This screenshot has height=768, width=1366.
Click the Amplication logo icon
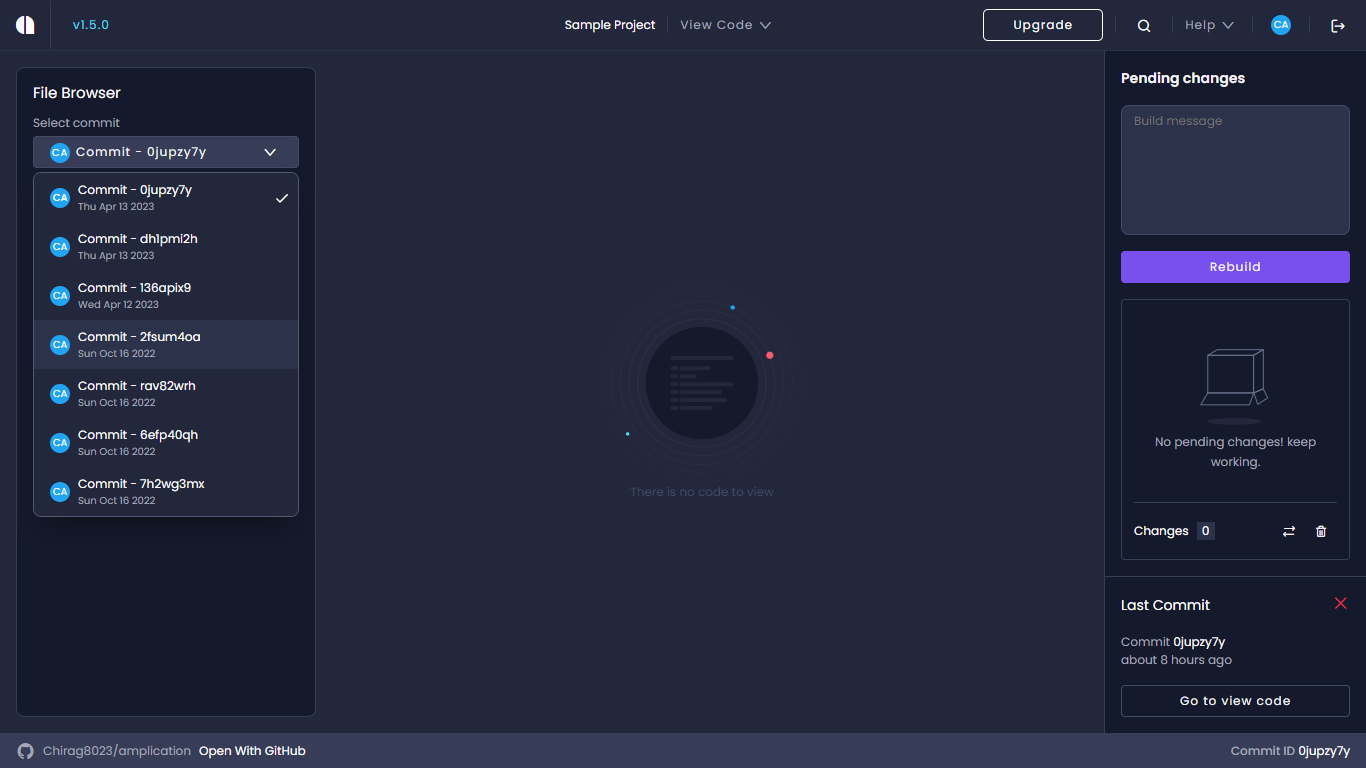[24, 24]
